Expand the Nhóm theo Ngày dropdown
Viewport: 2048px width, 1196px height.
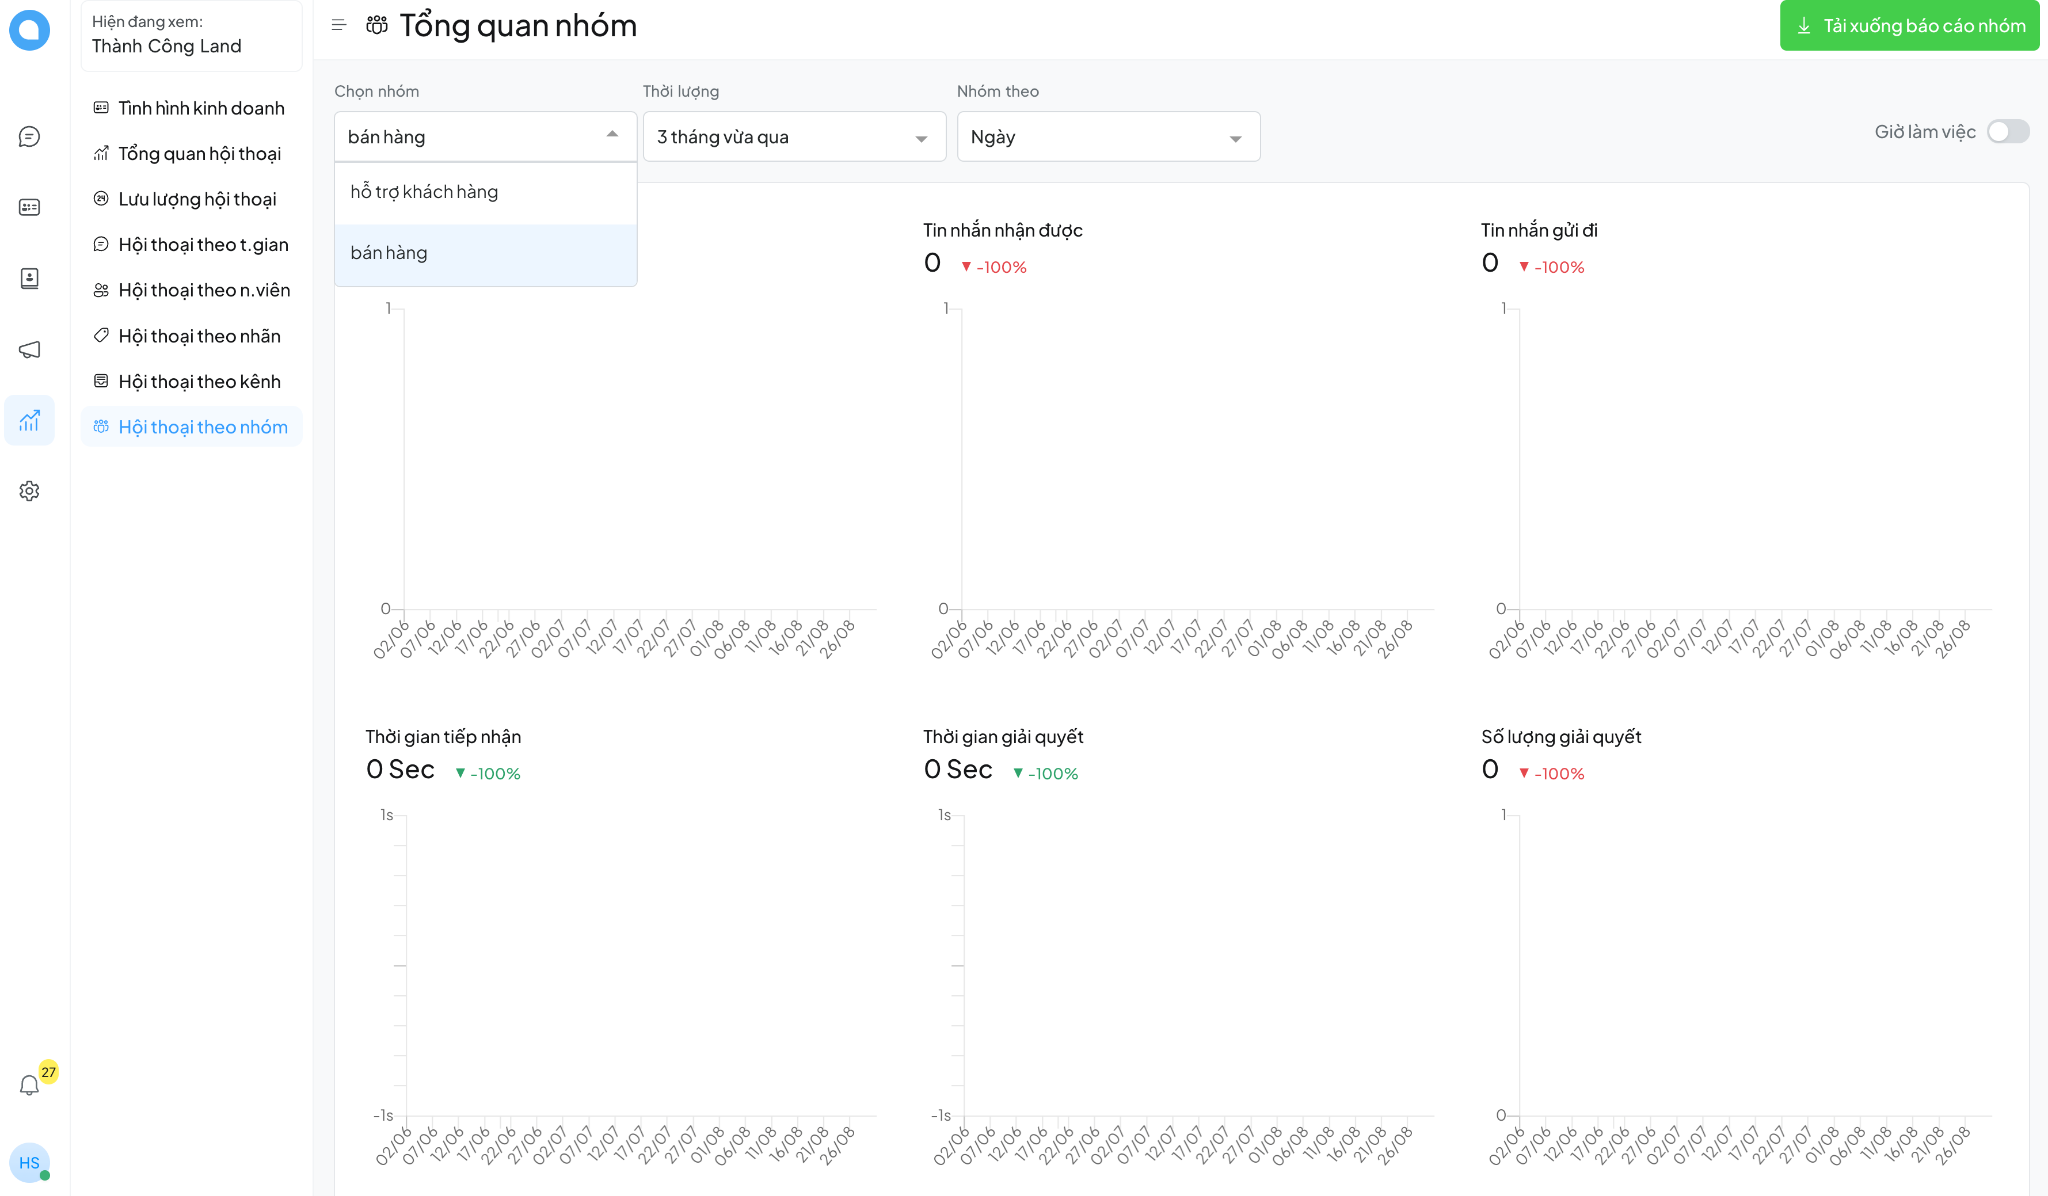click(x=1107, y=137)
